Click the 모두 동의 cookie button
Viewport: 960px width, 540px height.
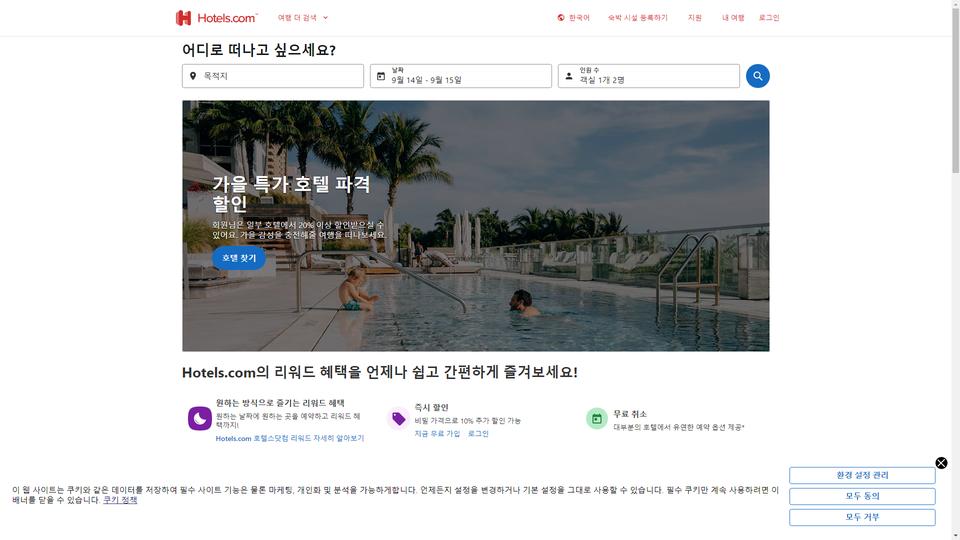862,496
